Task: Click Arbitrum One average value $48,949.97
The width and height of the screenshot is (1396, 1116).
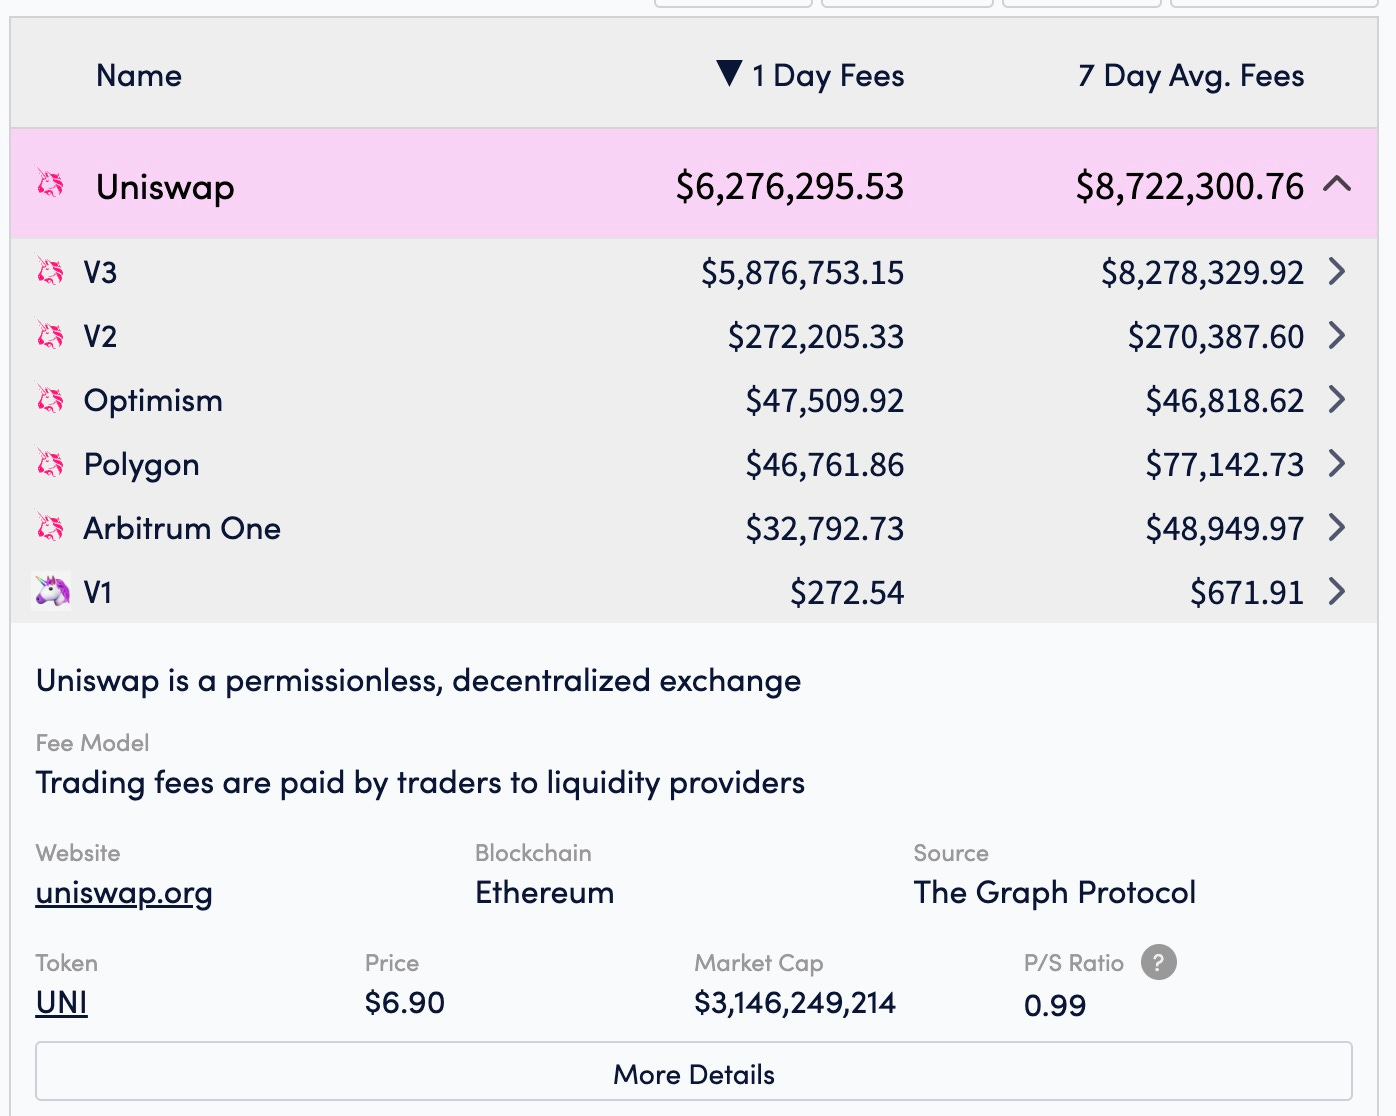Action: (1225, 529)
